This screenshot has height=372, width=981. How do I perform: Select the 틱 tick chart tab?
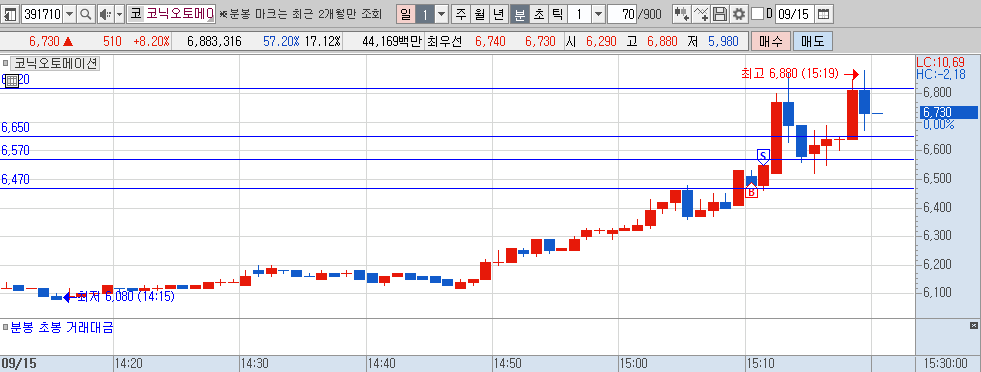[x=557, y=14]
